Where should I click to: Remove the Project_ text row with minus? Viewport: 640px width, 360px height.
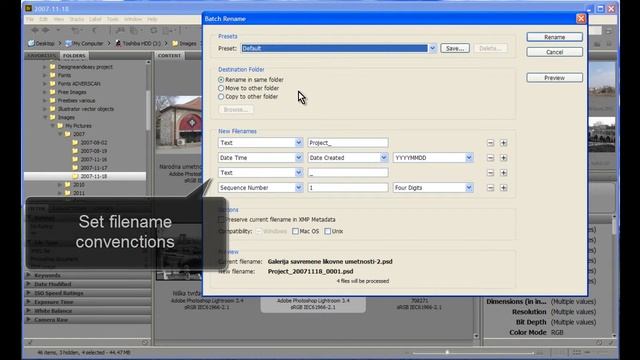pyautogui.click(x=491, y=143)
